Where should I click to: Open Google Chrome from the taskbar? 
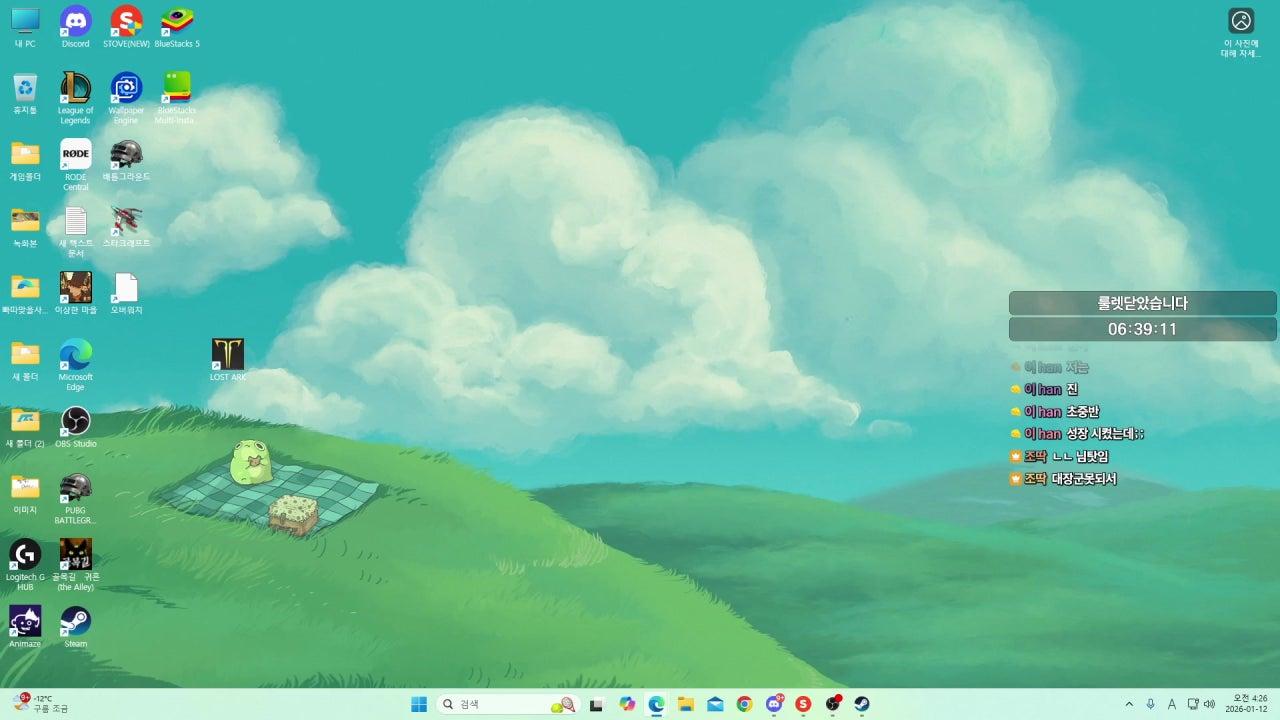(744, 704)
